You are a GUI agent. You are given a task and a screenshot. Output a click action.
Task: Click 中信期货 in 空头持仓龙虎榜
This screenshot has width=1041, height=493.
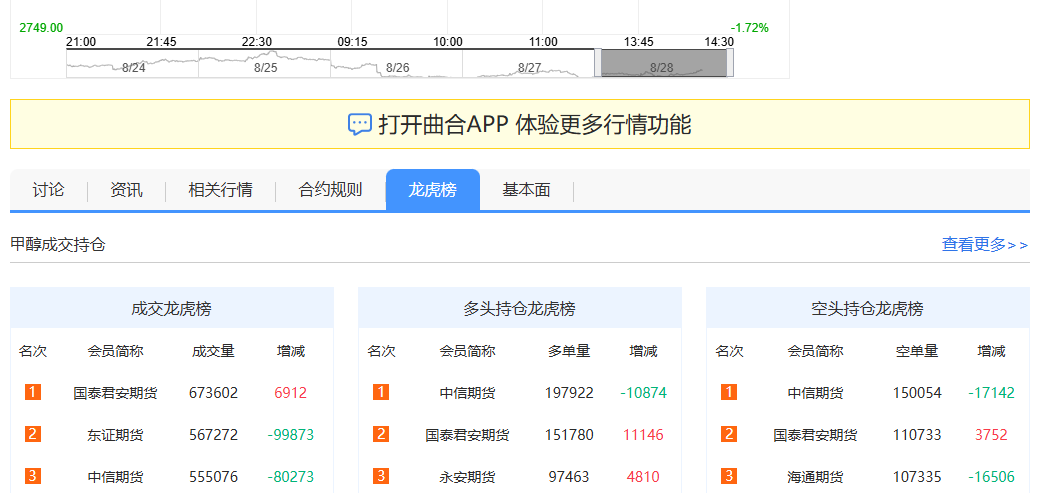click(x=815, y=393)
